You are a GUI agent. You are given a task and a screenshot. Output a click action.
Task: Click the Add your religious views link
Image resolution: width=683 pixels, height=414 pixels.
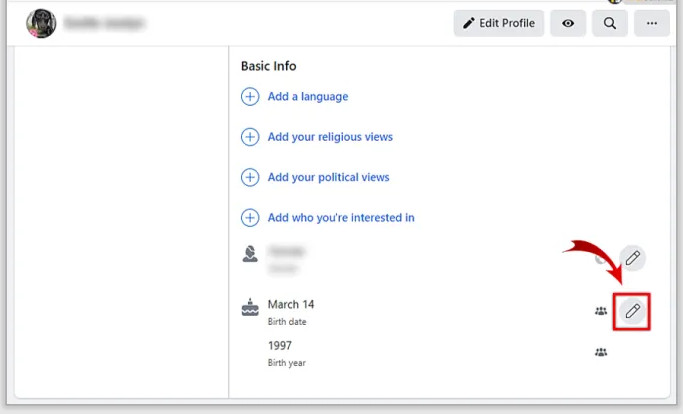coord(330,137)
